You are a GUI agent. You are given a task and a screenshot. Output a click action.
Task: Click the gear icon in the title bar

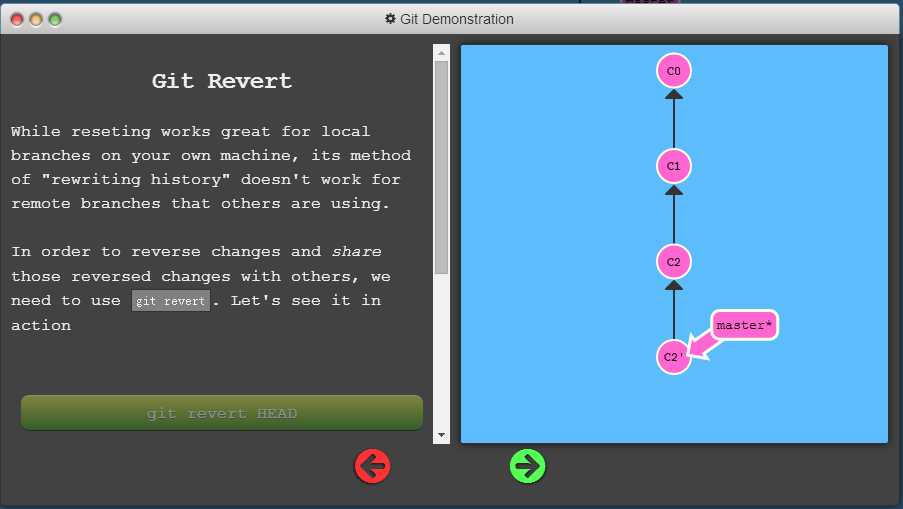(x=390, y=18)
